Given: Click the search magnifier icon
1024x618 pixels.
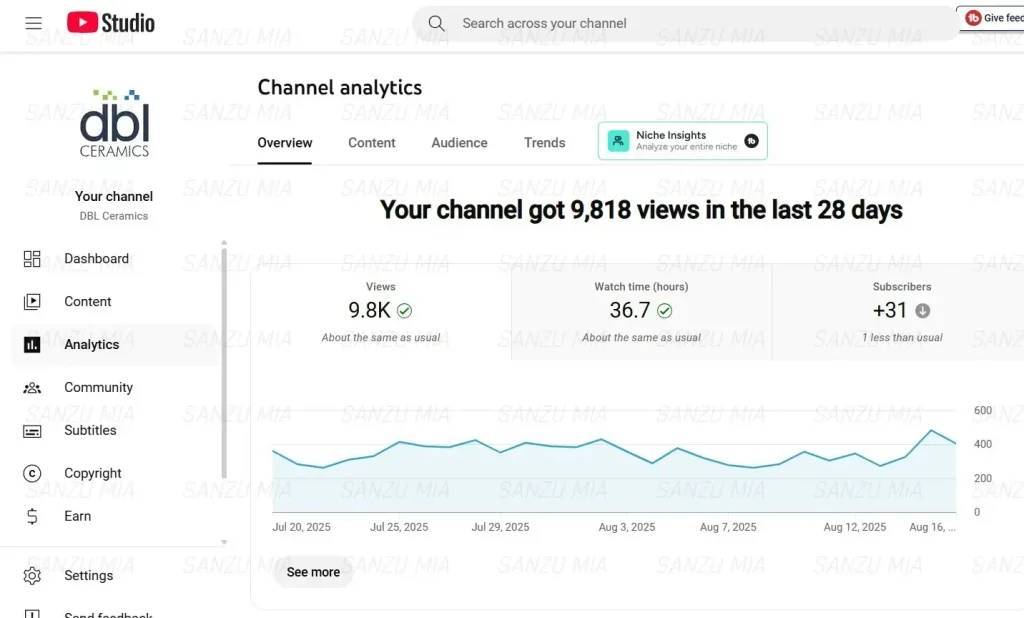Looking at the screenshot, I should click(x=436, y=22).
